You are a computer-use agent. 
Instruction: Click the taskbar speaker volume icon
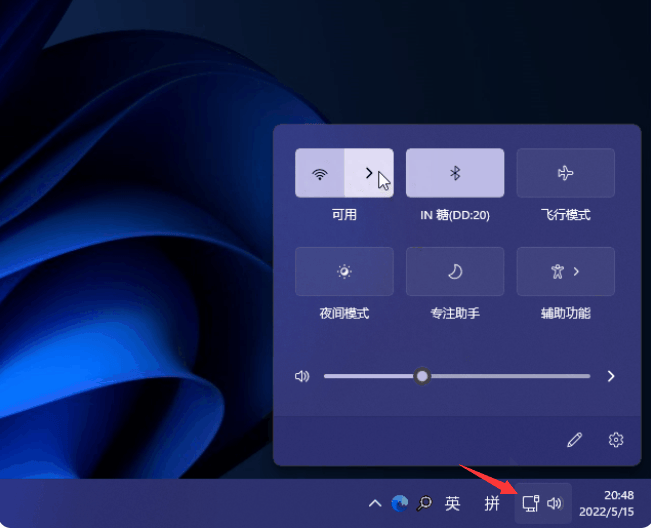pyautogui.click(x=555, y=503)
